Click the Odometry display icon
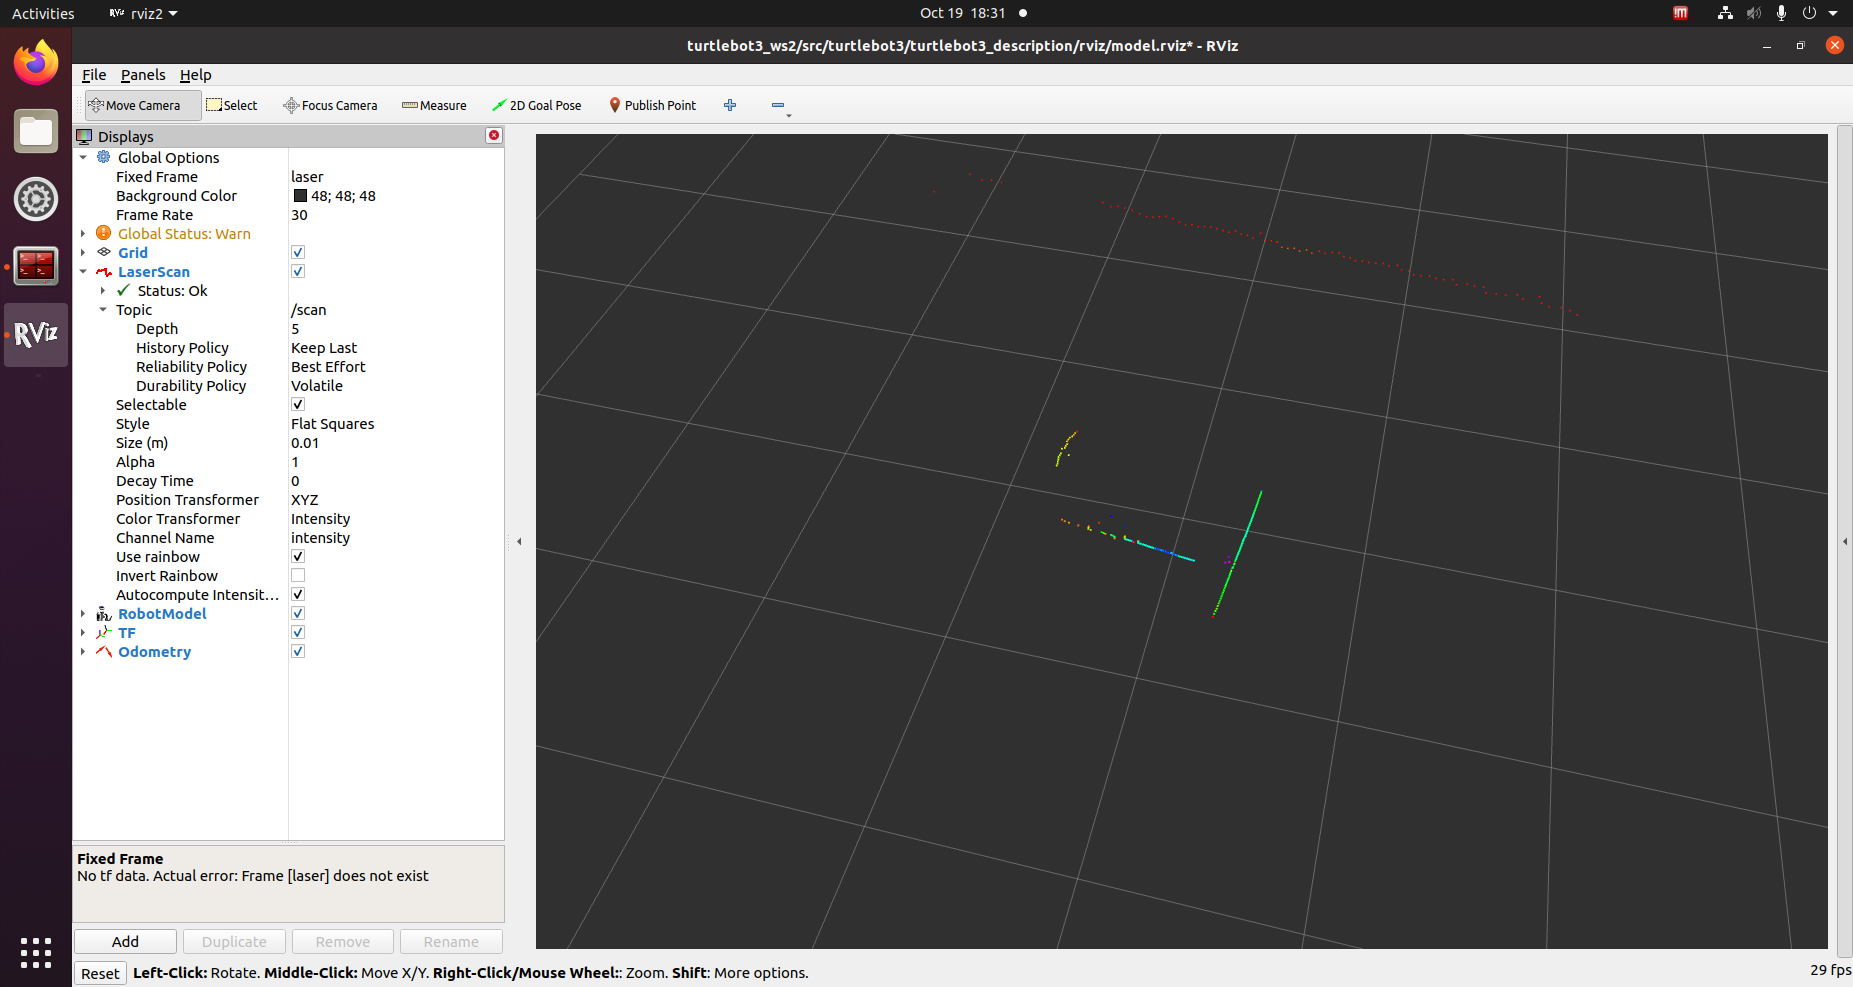The height and width of the screenshot is (987, 1853). tap(104, 651)
